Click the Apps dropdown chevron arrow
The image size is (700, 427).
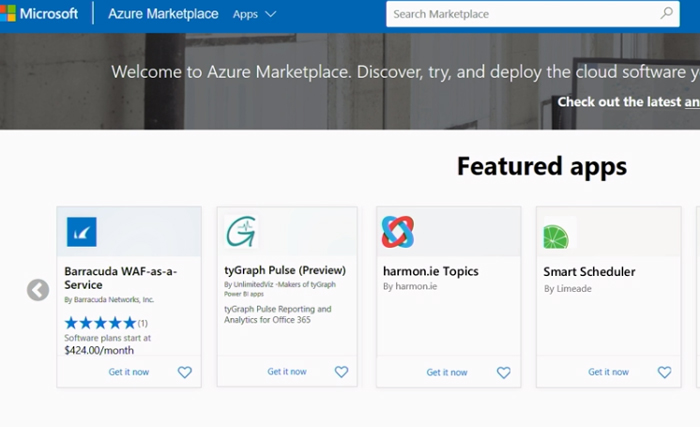[271, 14]
